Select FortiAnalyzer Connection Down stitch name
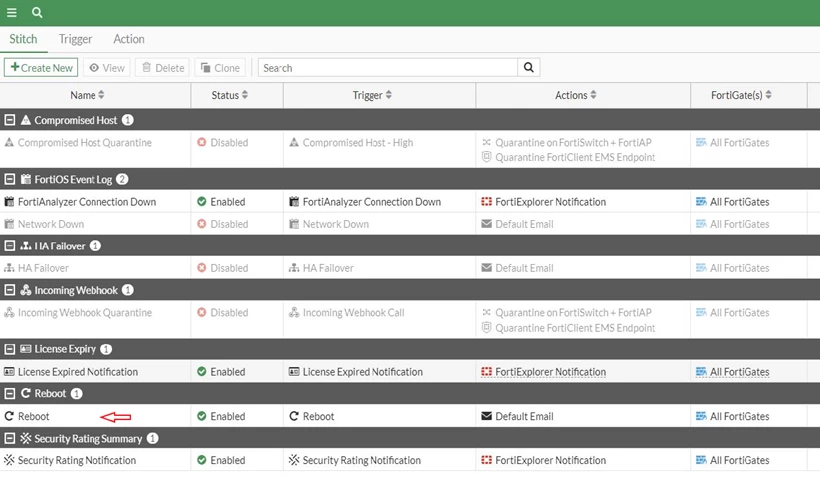This screenshot has height=480, width=820. click(x=87, y=202)
